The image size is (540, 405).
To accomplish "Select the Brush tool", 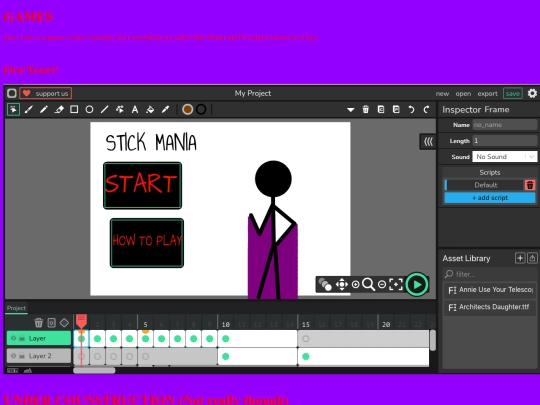I will (x=29, y=110).
